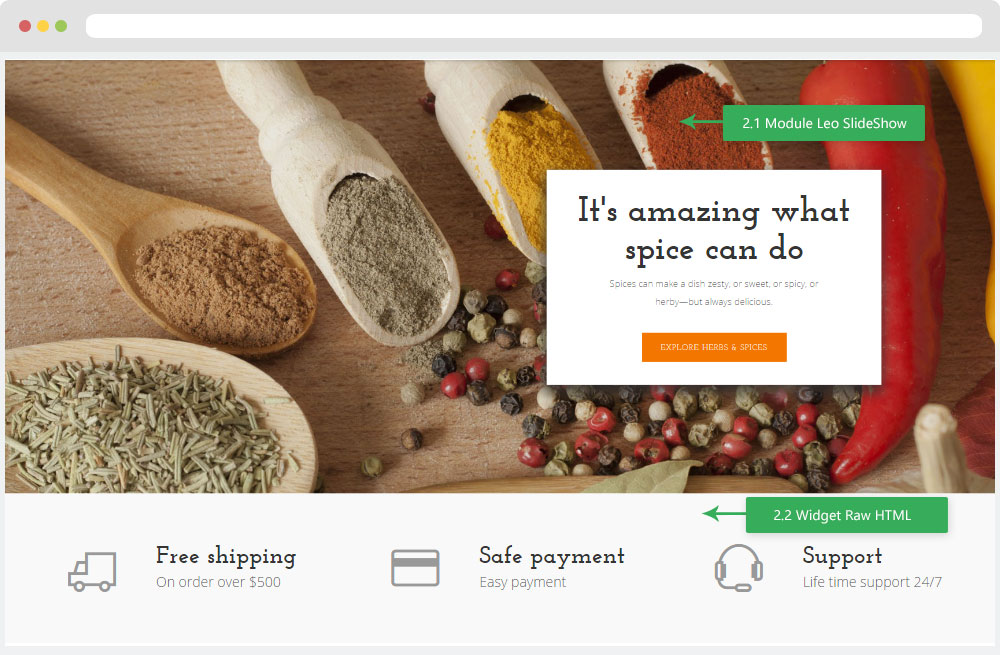Click the green arrow beside Widget Raw HTML
The height and width of the screenshot is (655, 1000).
[x=724, y=513]
